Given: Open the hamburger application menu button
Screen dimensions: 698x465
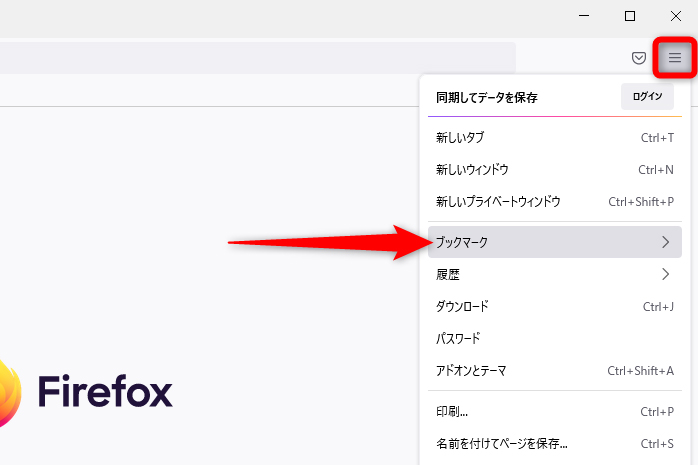Looking at the screenshot, I should click(674, 57).
